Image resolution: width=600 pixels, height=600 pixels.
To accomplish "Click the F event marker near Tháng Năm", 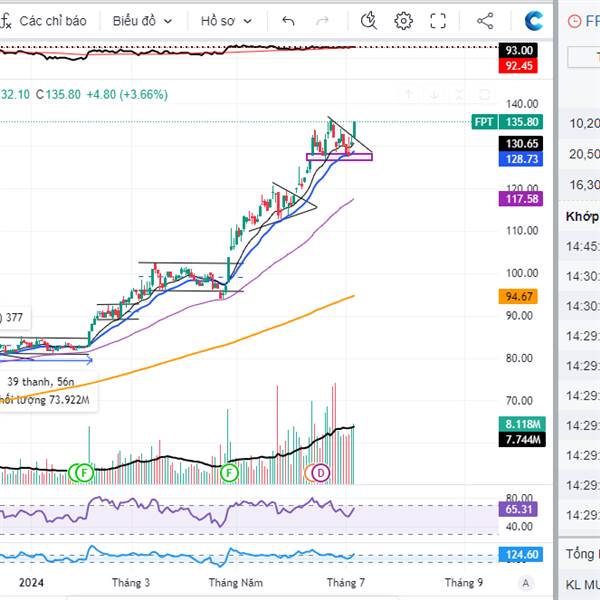I will click(229, 473).
